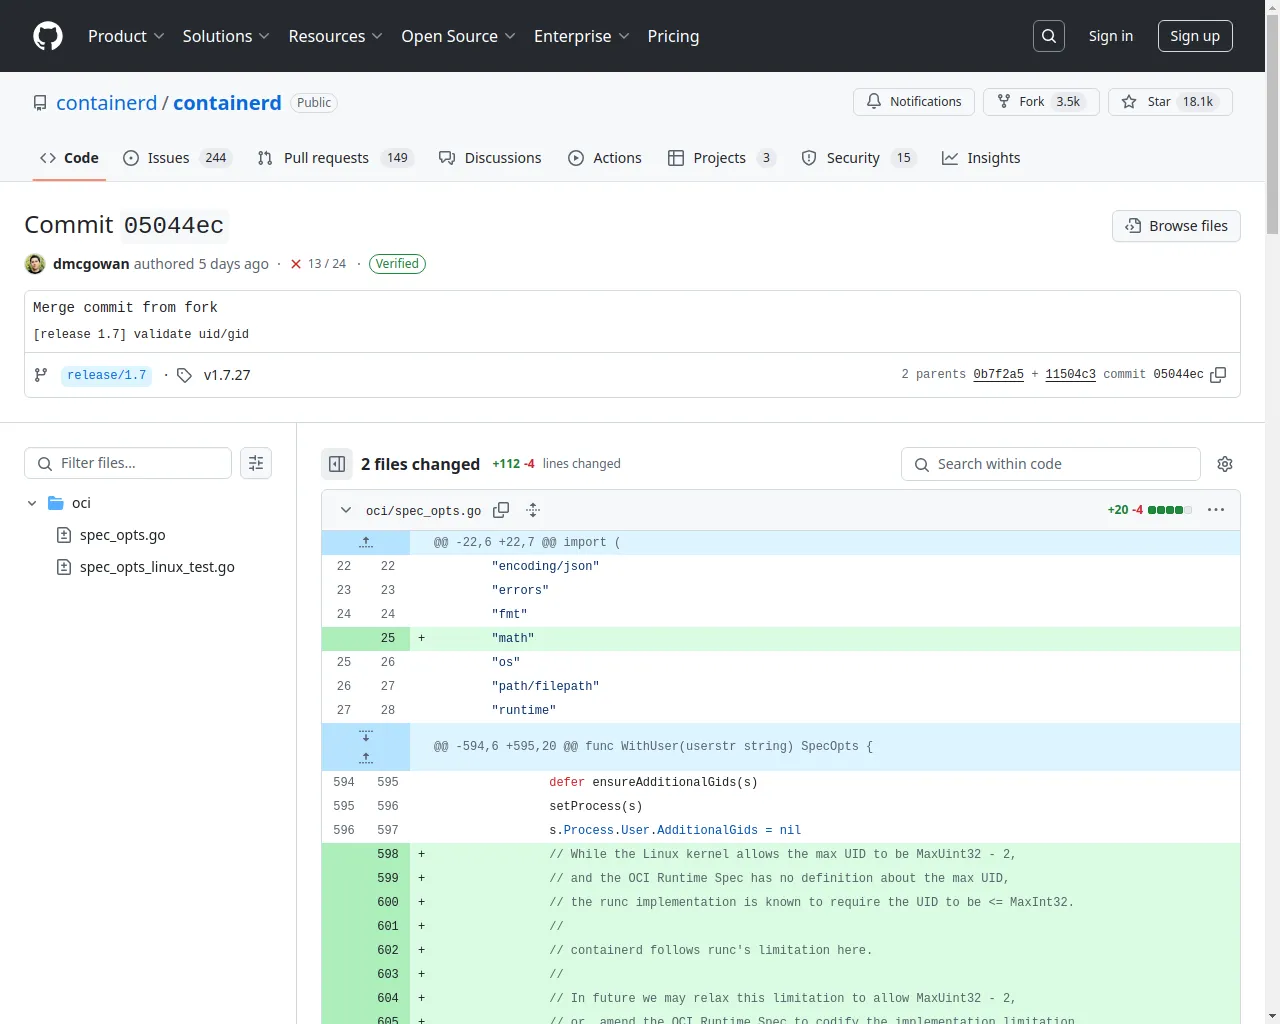Go to Pricing page
Viewport: 1280px width, 1024px height.
pyautogui.click(x=673, y=36)
